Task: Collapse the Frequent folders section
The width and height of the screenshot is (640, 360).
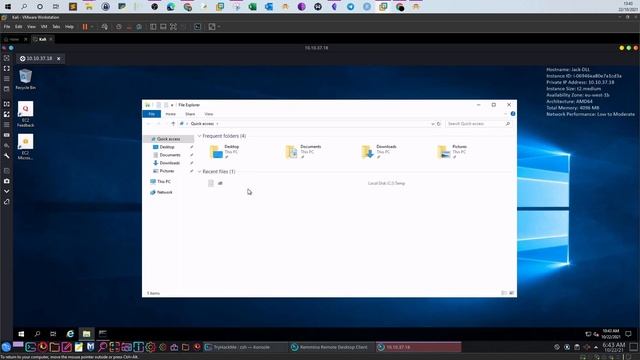Action: (x=200, y=136)
